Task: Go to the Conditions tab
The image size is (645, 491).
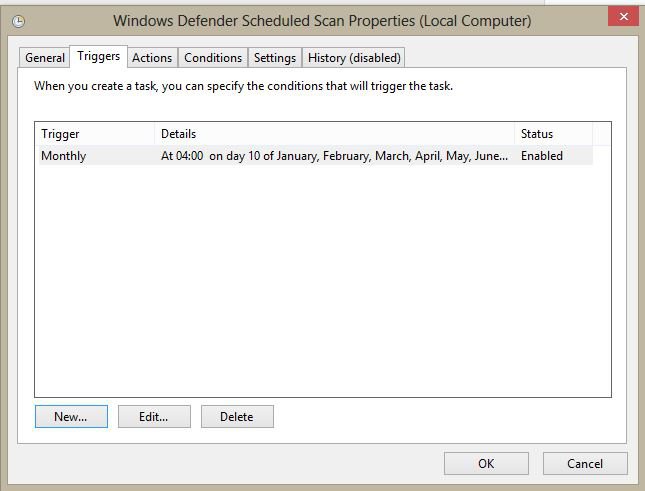Action: (213, 58)
